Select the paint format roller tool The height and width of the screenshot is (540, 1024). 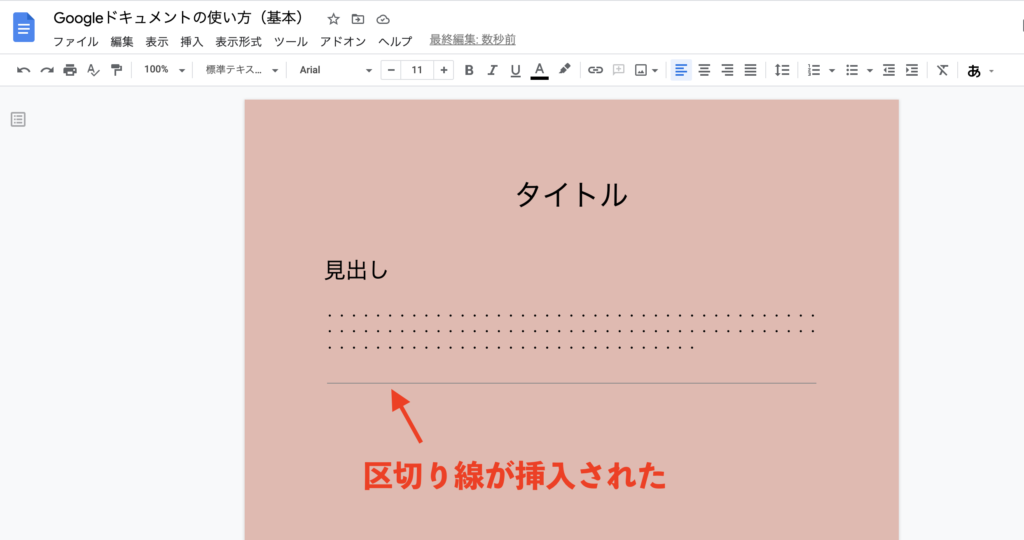click(117, 70)
